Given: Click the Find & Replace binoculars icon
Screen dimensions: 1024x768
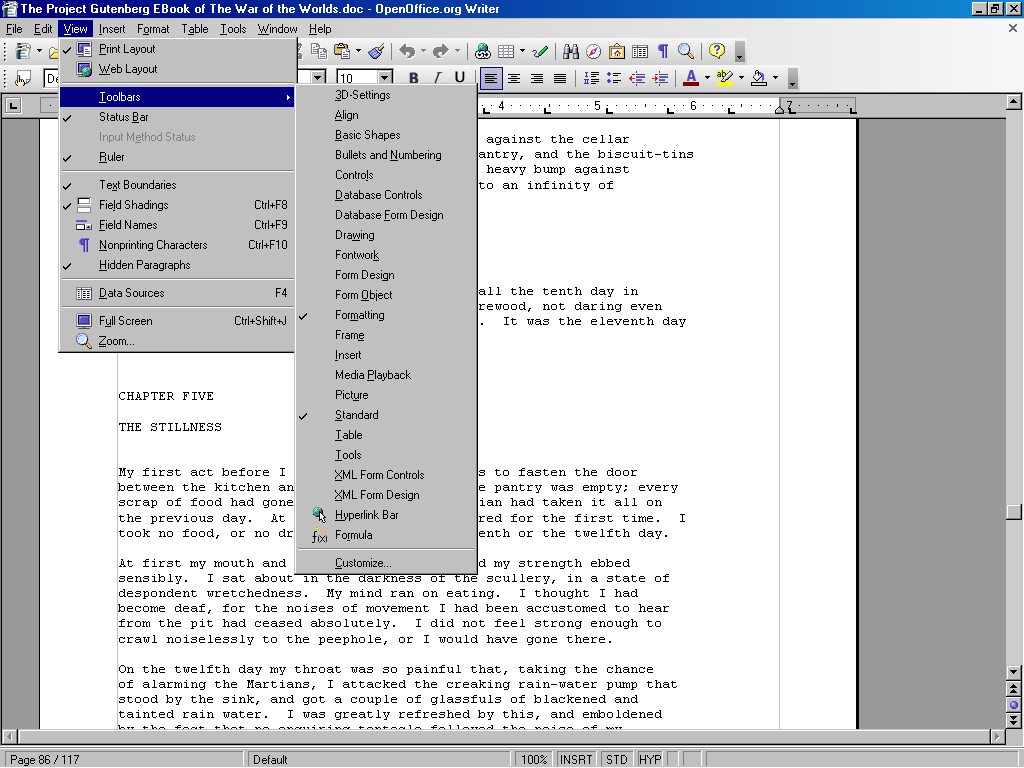Looking at the screenshot, I should 571,51.
